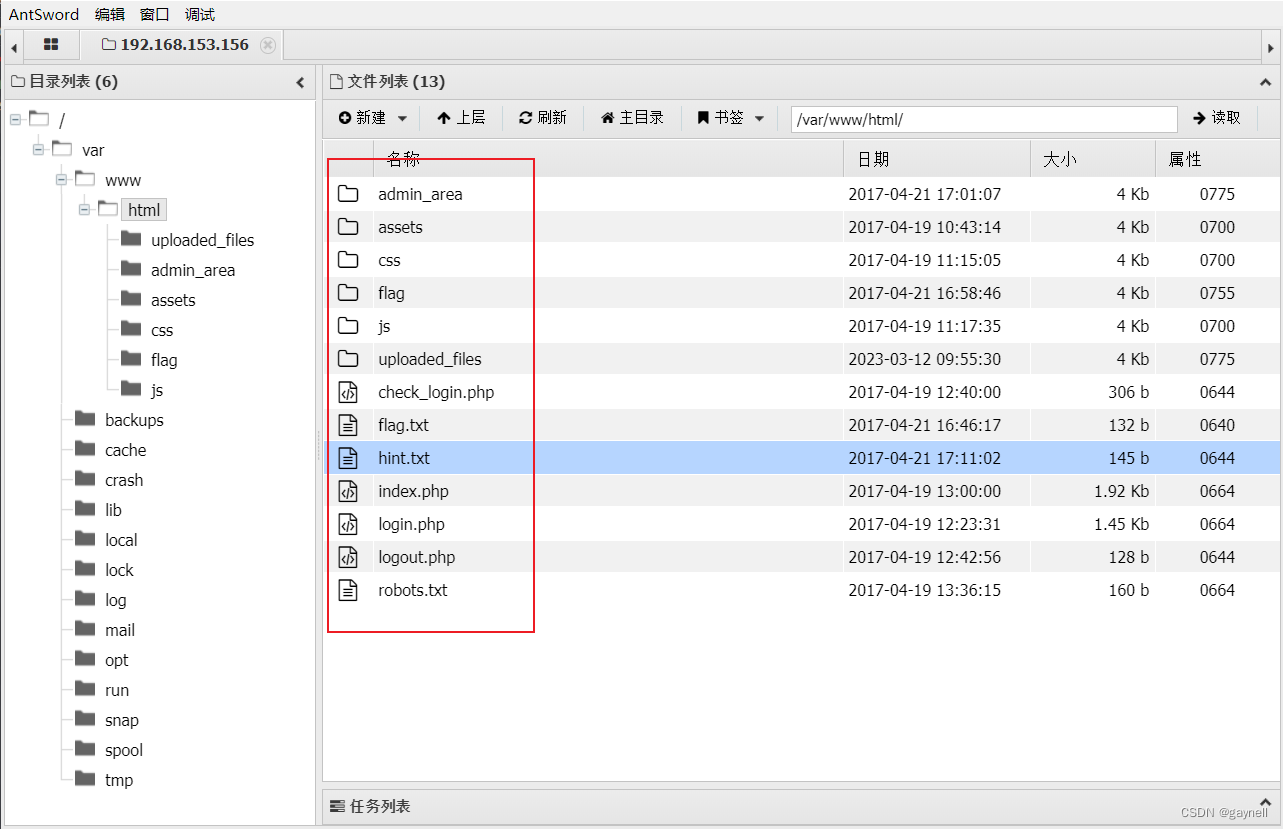This screenshot has width=1283, height=829.
Task: Click the path input field /var/www/html/
Action: [984, 119]
